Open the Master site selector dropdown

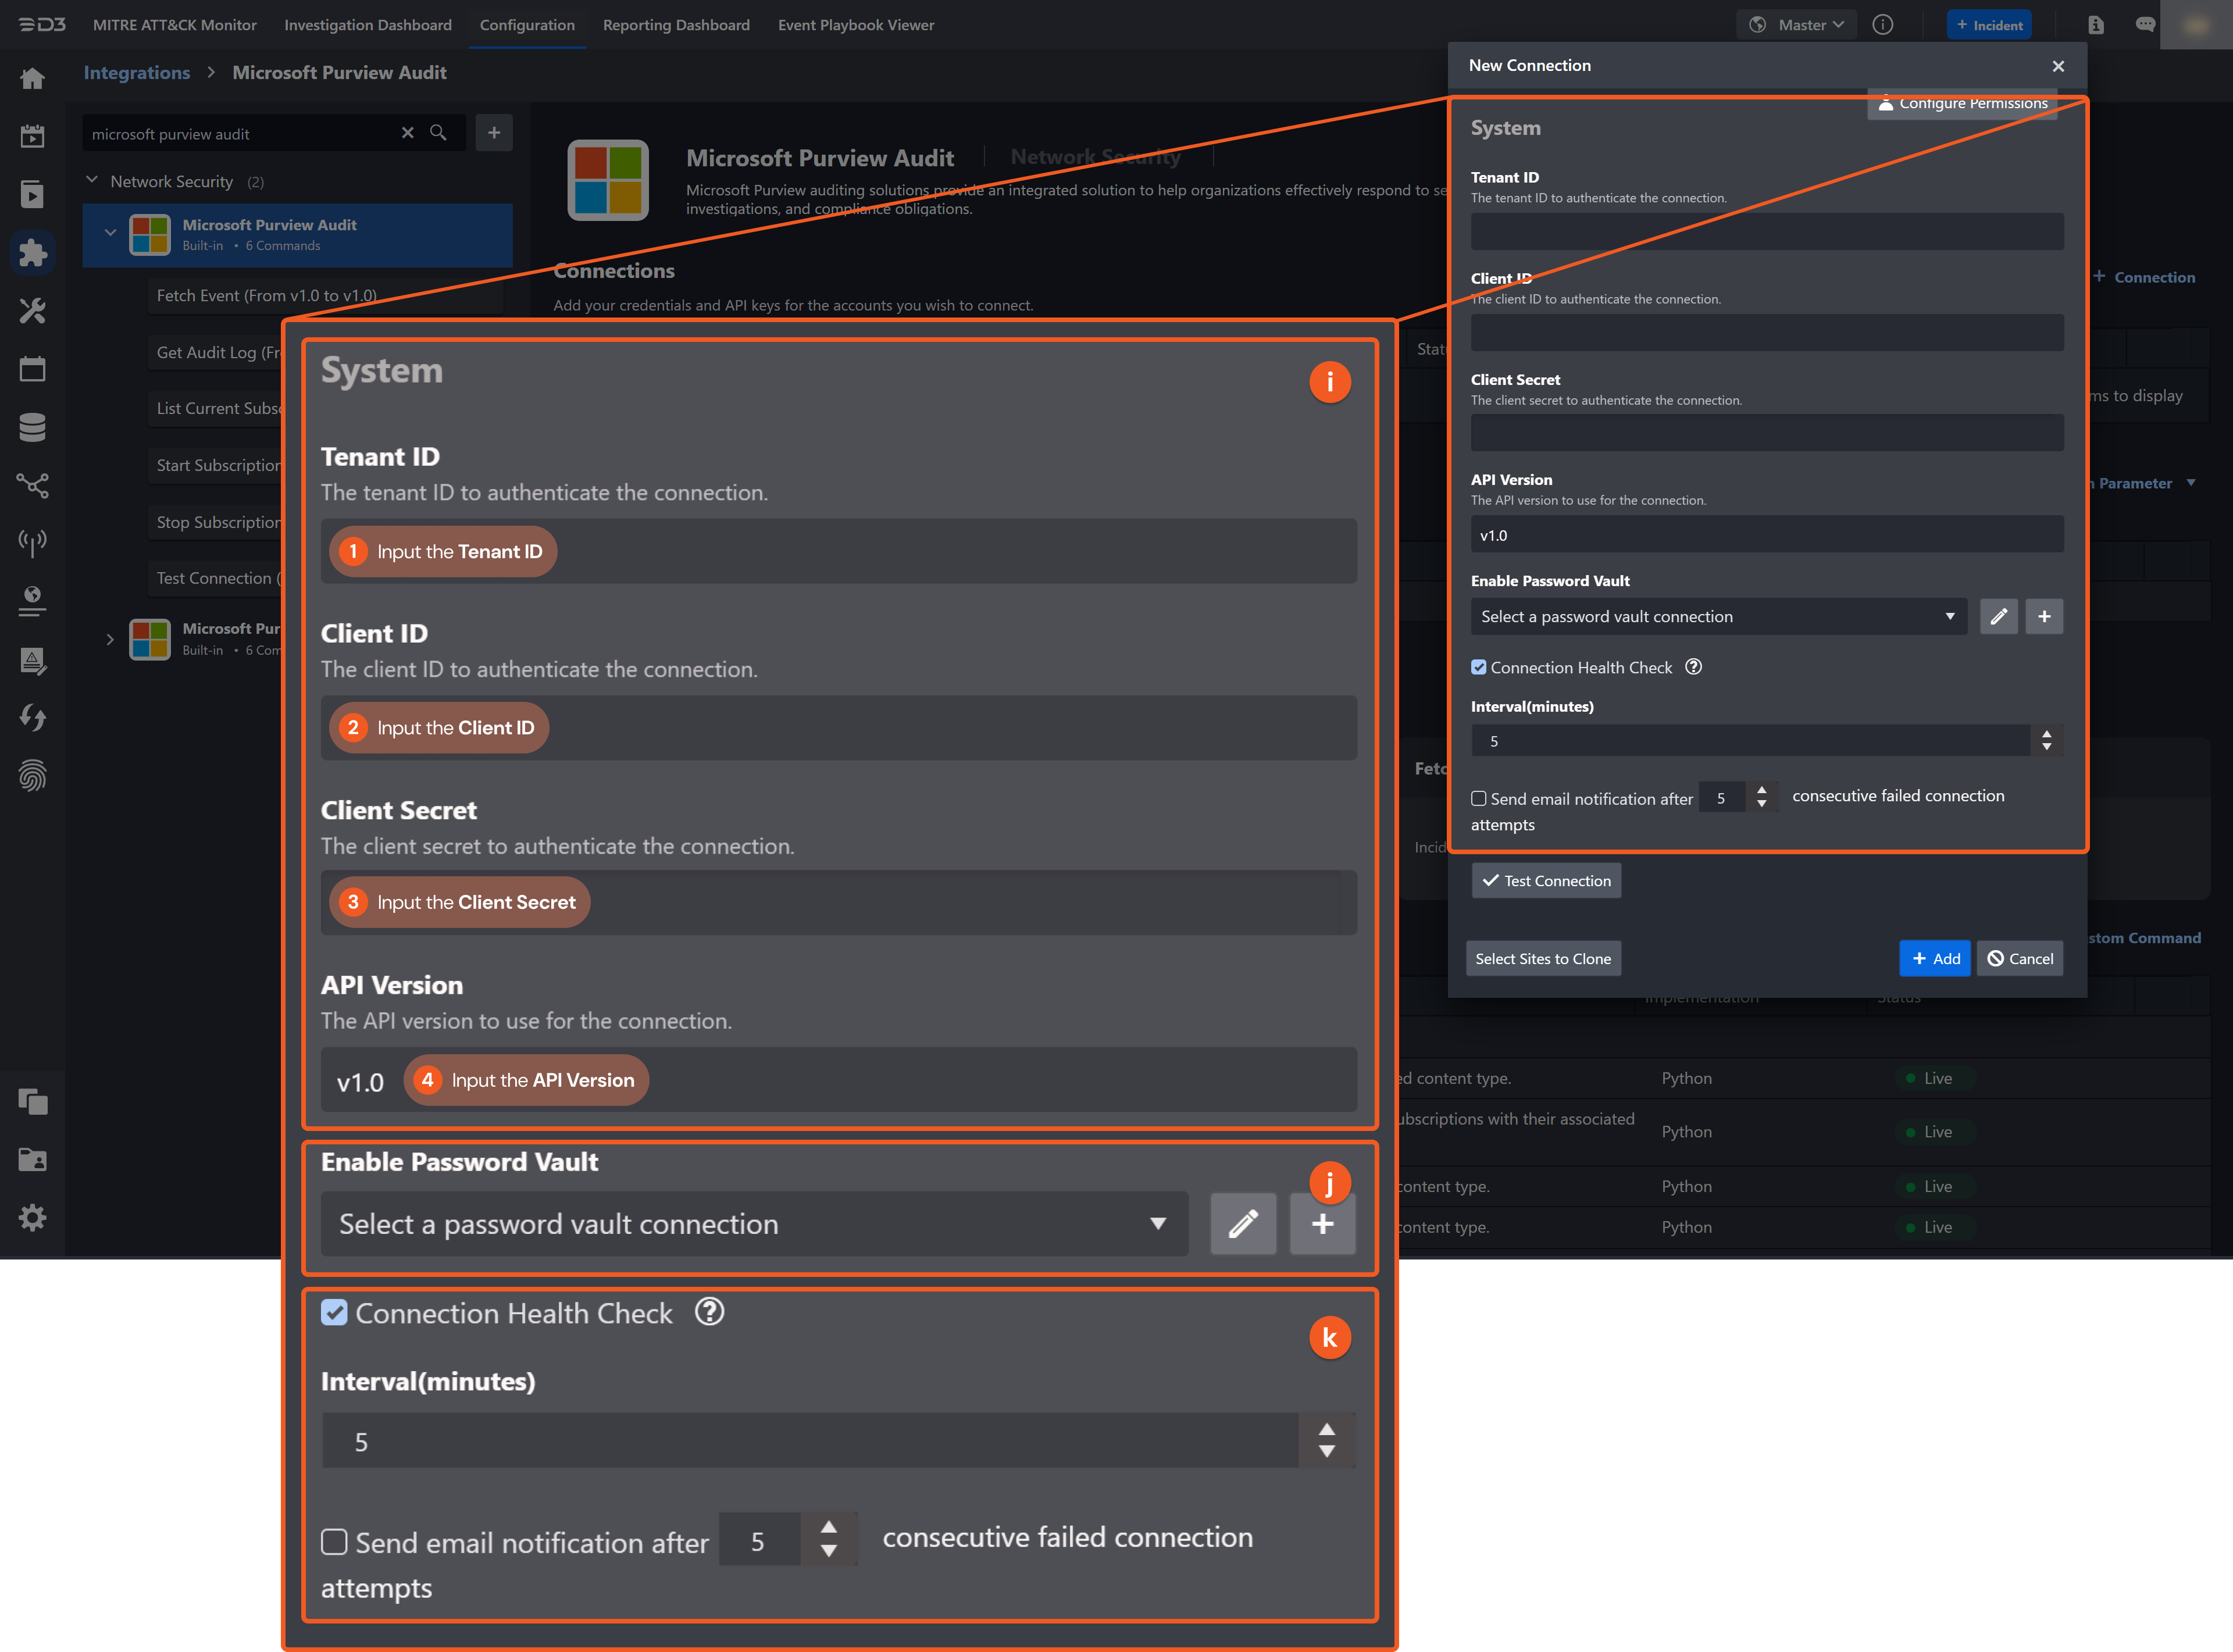[1796, 24]
